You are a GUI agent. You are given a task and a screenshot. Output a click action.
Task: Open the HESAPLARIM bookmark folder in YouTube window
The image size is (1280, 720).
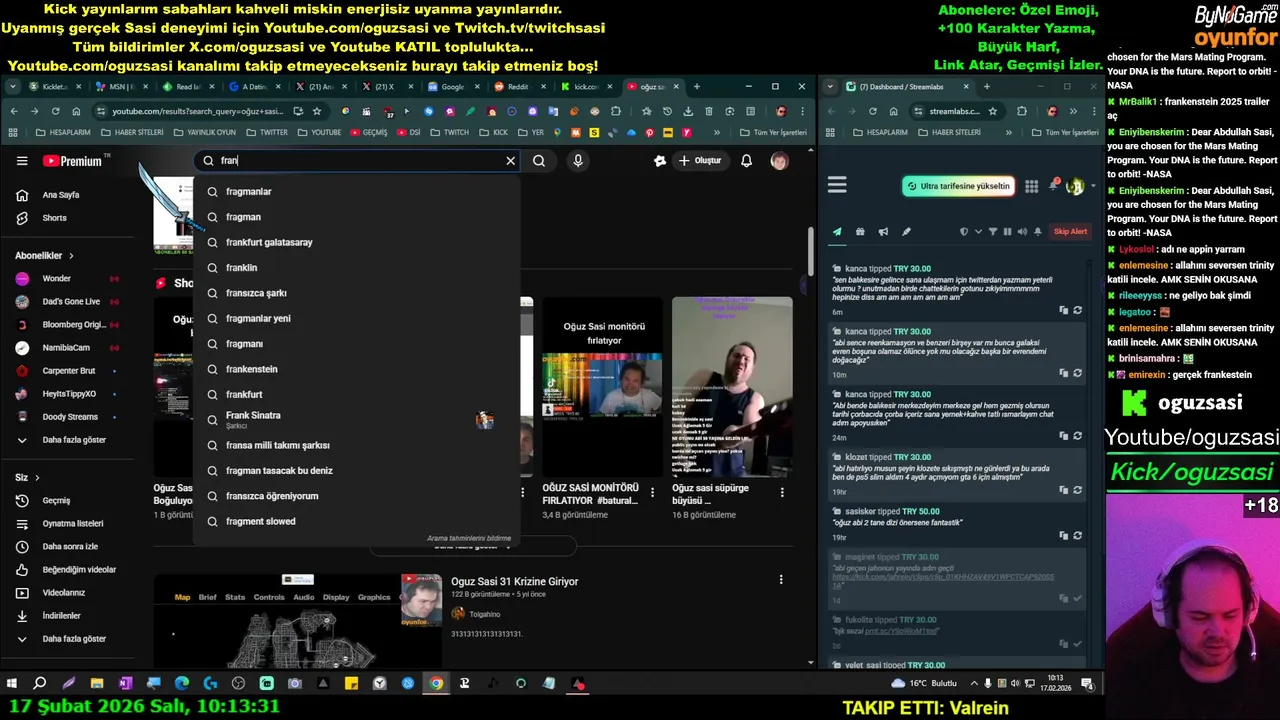pyautogui.click(x=63, y=132)
